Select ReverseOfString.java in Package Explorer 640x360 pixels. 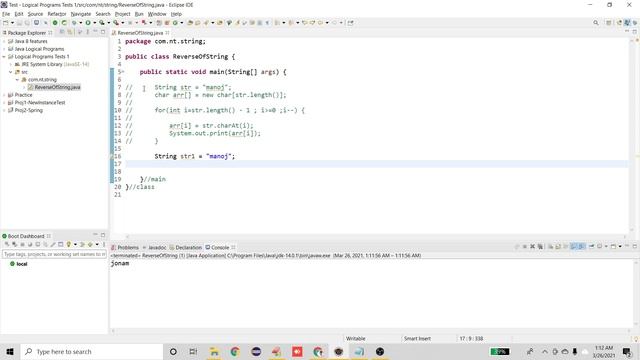[54, 87]
